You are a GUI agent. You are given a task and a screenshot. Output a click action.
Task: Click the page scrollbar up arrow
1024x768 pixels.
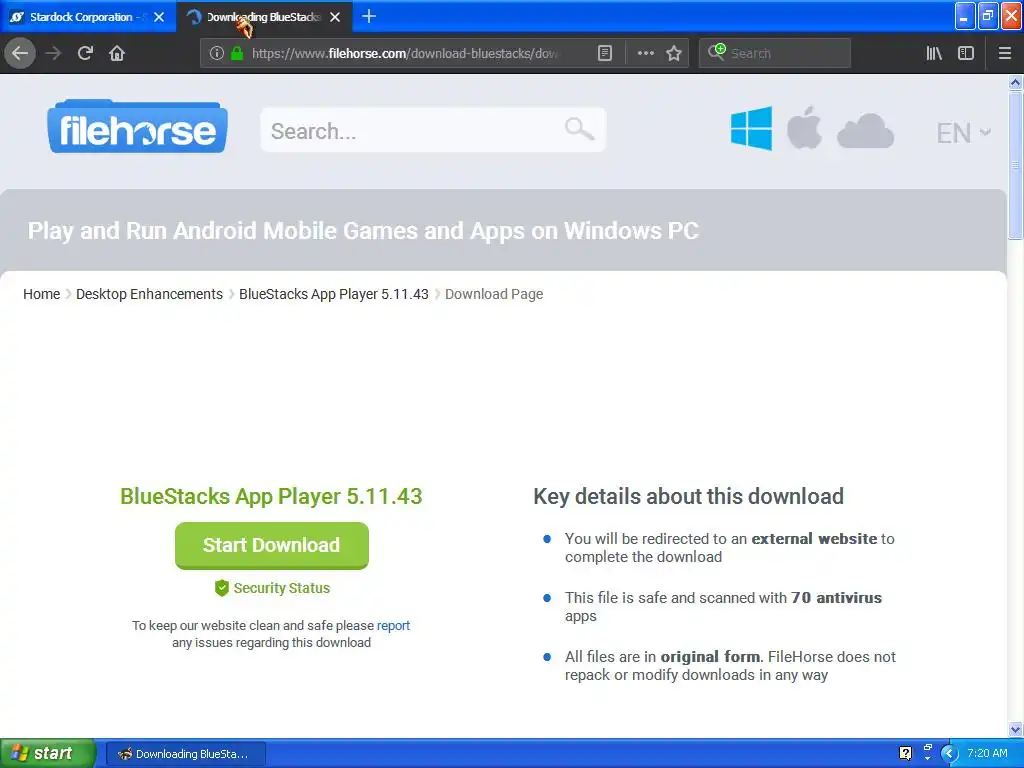click(1015, 82)
